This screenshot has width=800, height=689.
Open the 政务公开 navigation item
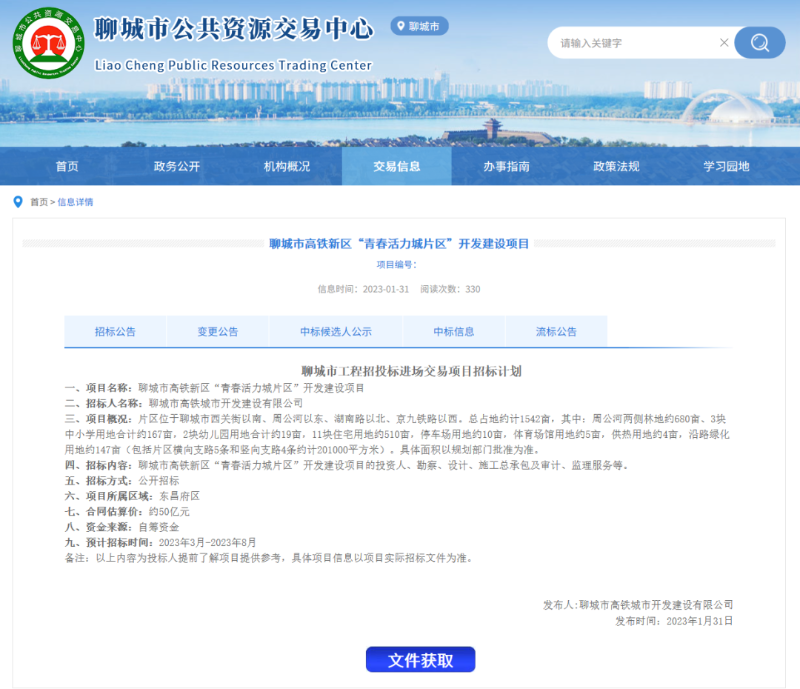click(177, 167)
